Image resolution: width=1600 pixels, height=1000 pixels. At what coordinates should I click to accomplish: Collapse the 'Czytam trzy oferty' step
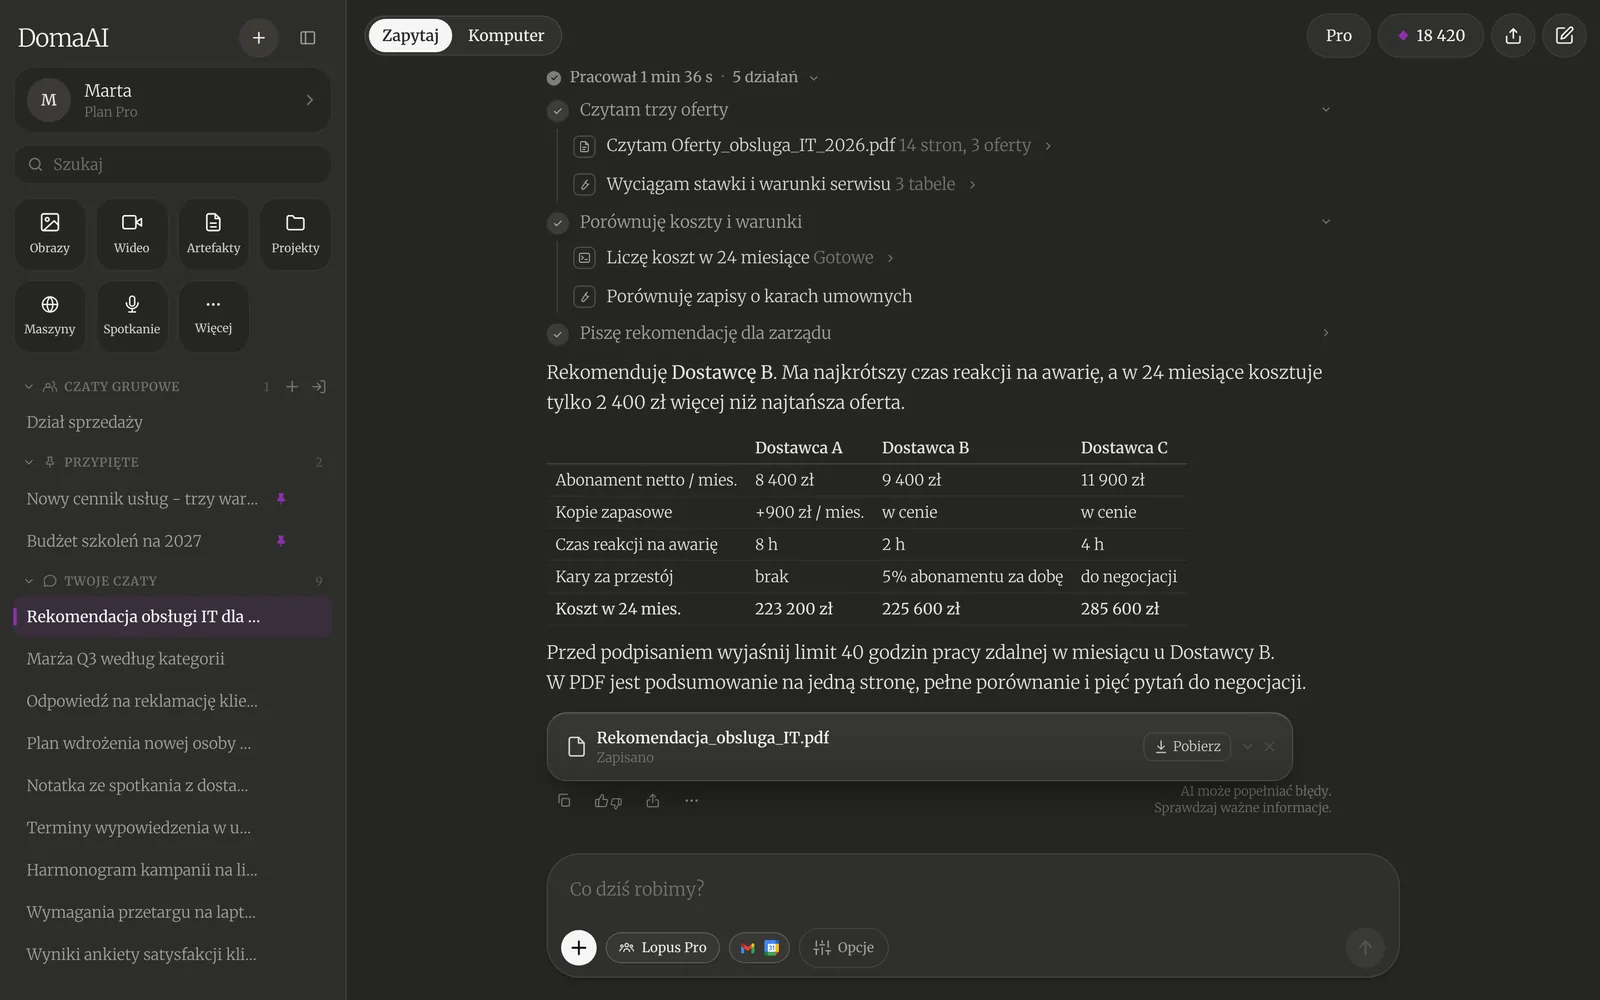[1326, 110]
